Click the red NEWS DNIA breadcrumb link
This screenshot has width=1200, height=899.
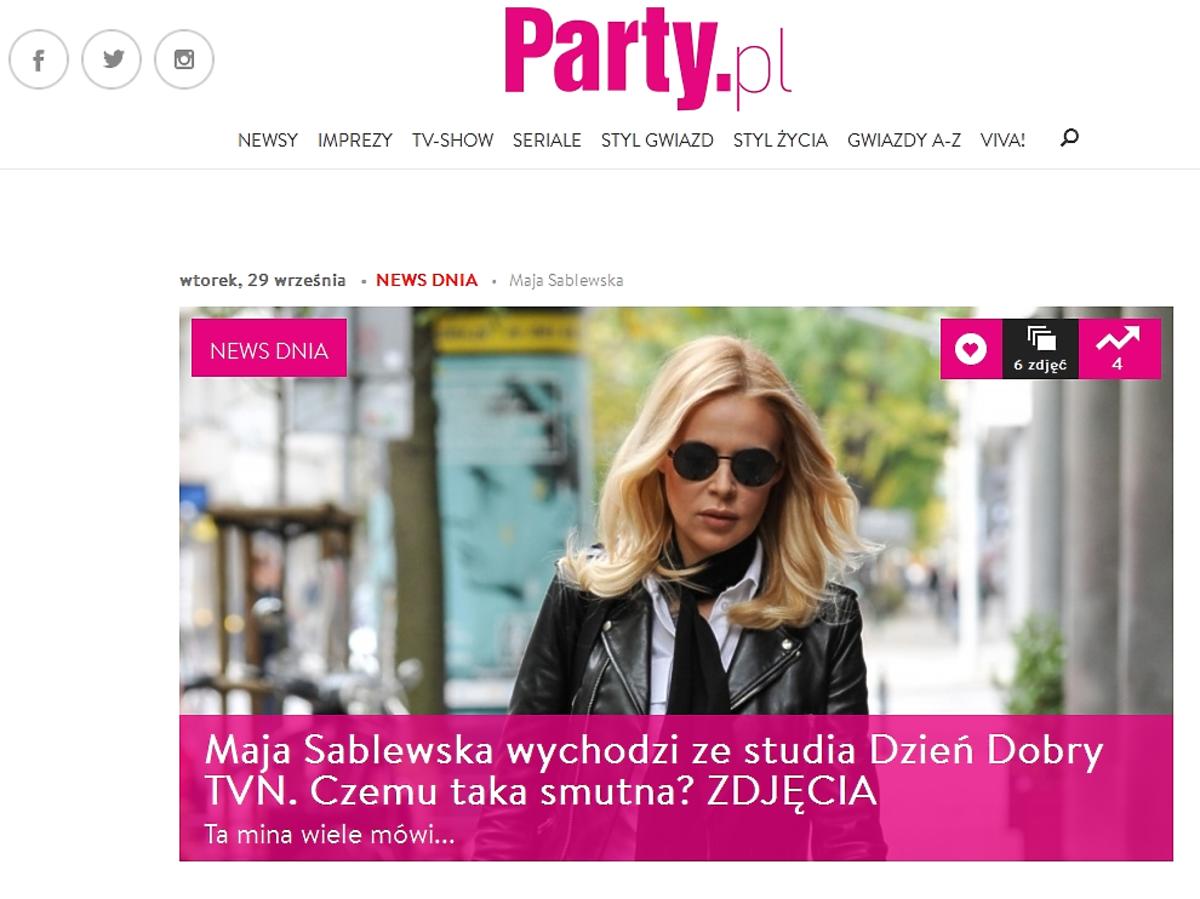[x=427, y=280]
